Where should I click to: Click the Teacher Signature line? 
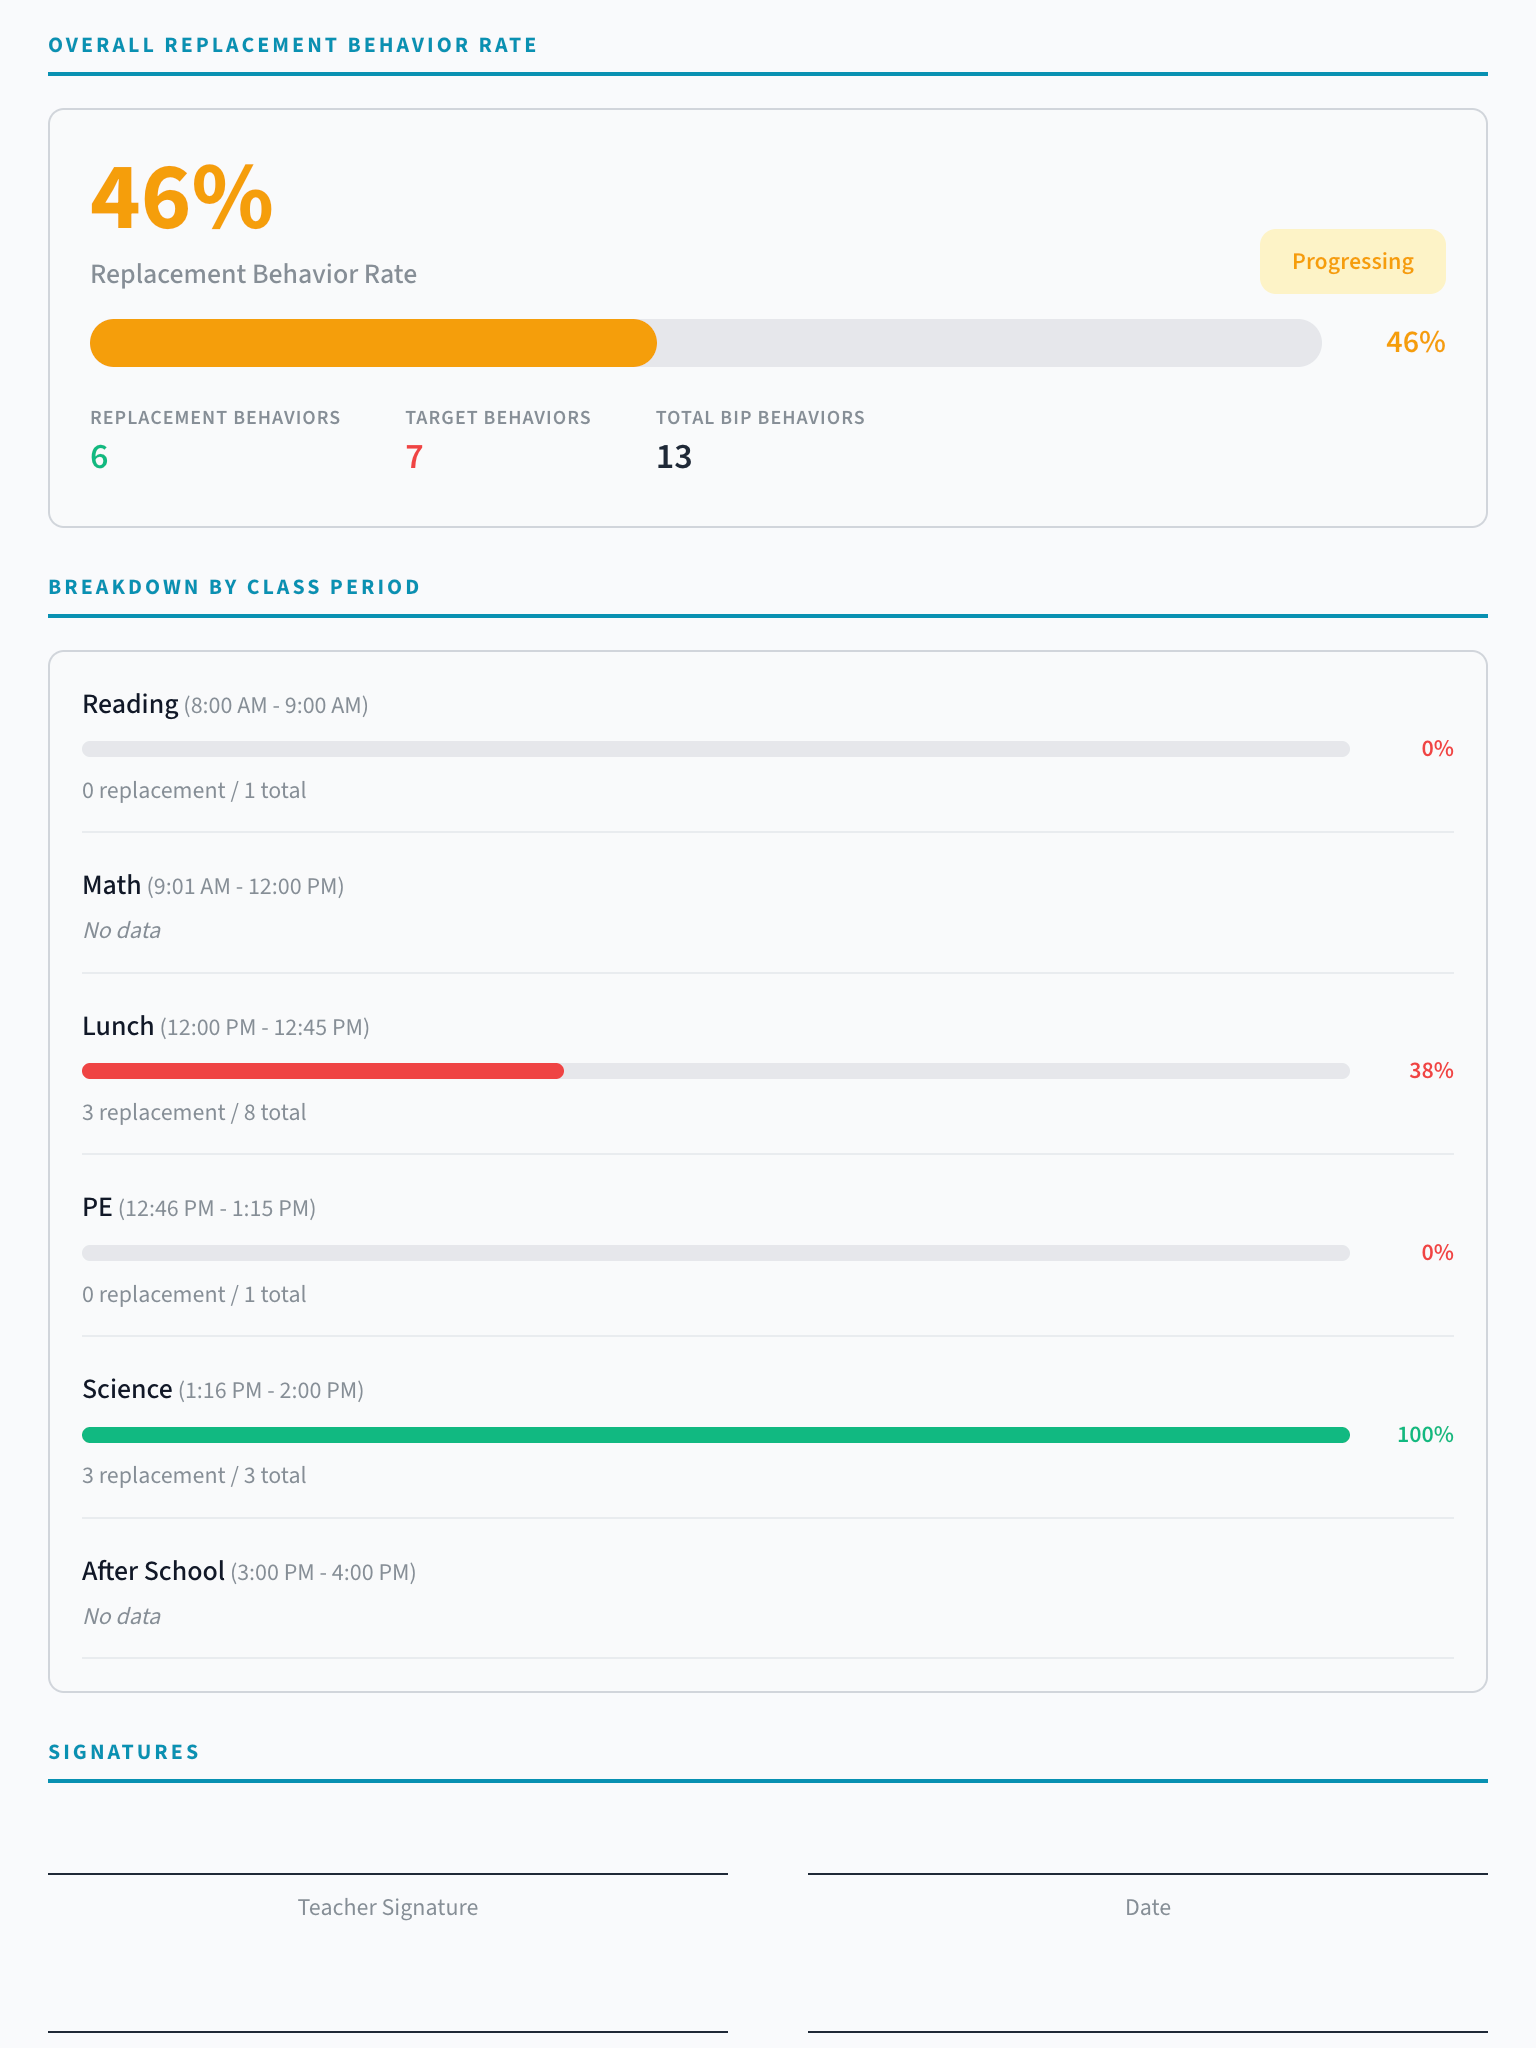(388, 1875)
